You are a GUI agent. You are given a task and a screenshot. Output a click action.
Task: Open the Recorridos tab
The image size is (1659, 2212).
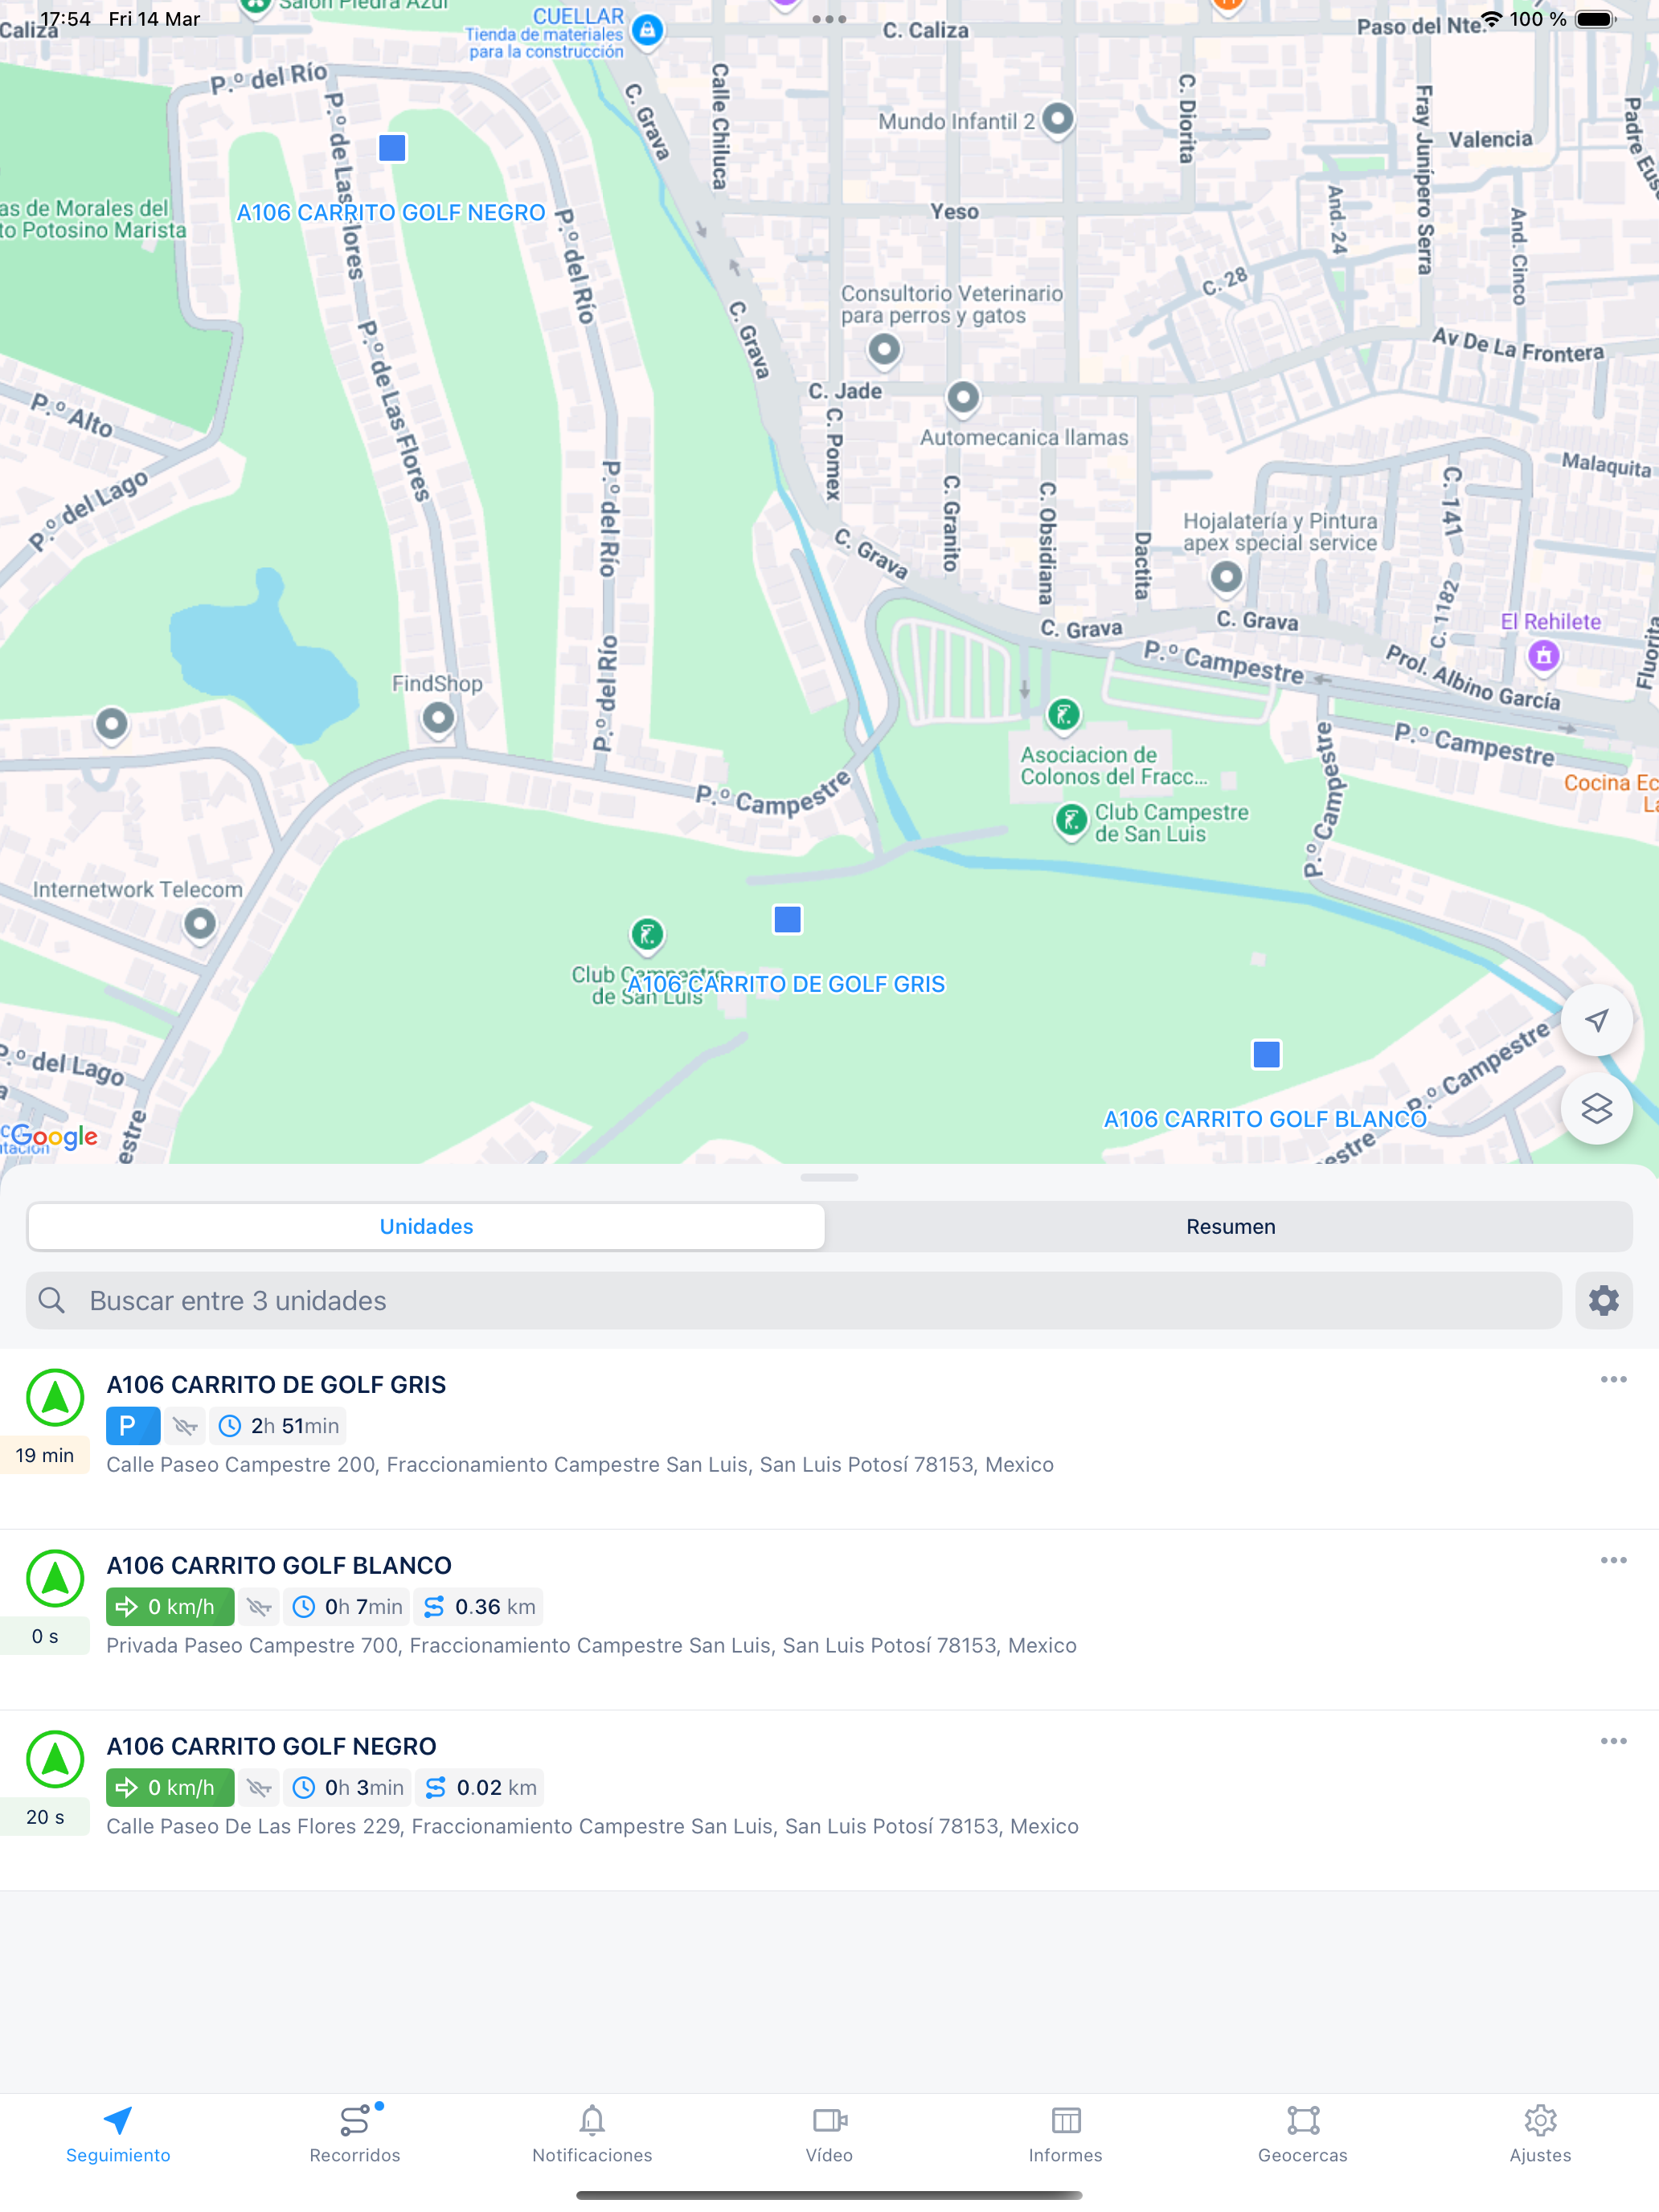click(355, 2134)
